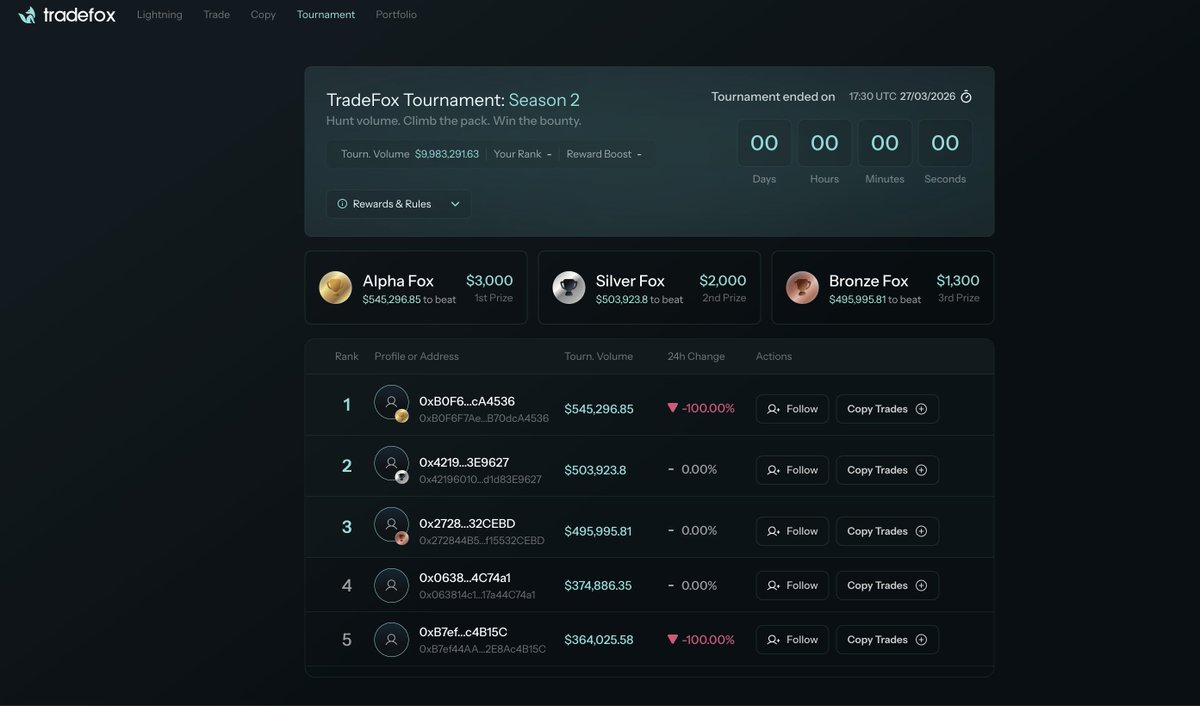The width and height of the screenshot is (1200, 706).
Task: Click the rank 4 profile avatar
Action: coord(391,585)
